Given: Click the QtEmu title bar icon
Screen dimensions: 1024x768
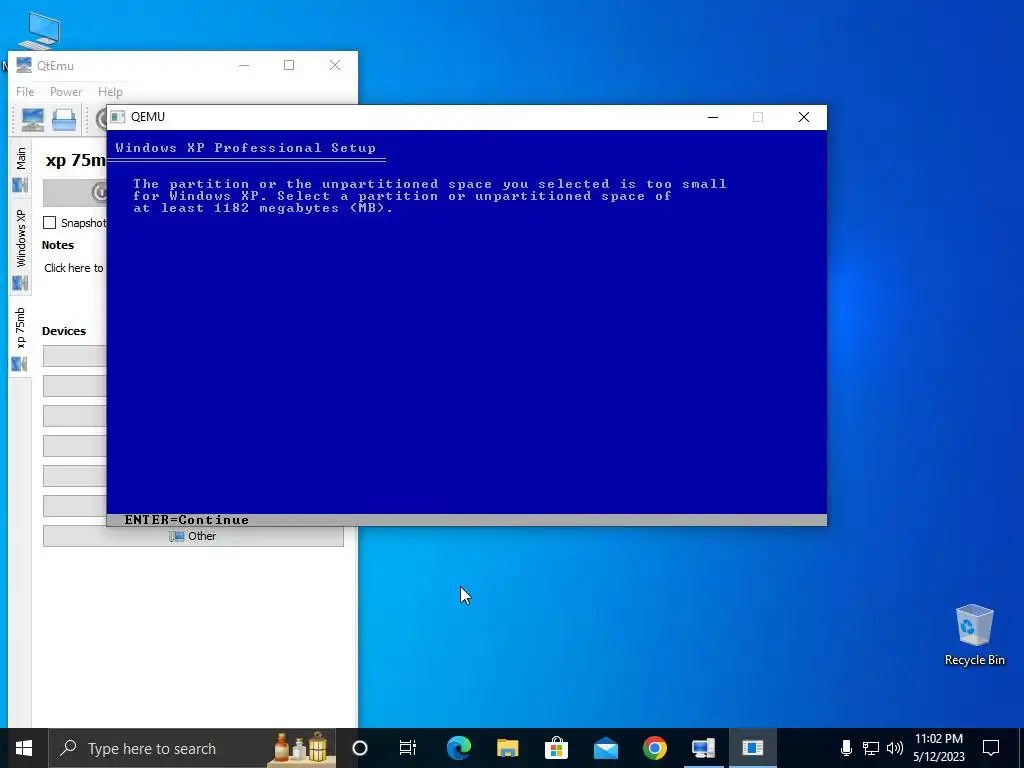Looking at the screenshot, I should (24, 65).
